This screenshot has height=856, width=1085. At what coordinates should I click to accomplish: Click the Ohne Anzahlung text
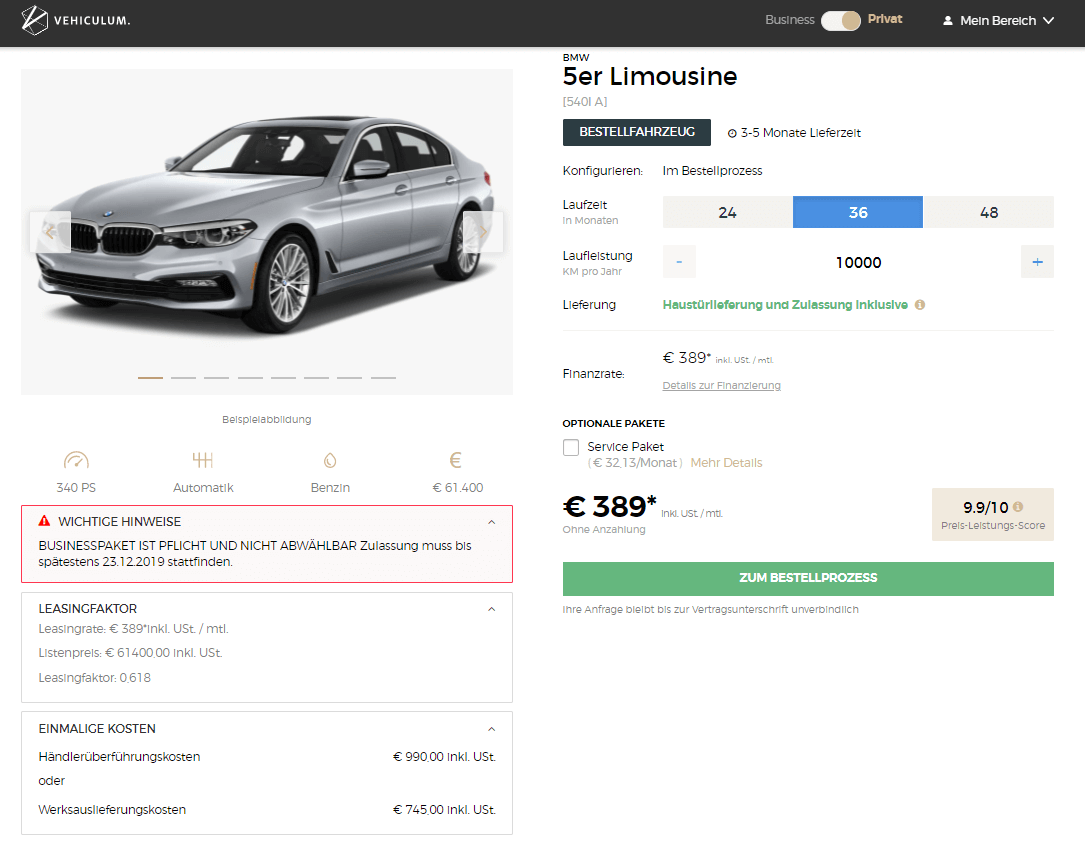click(604, 529)
